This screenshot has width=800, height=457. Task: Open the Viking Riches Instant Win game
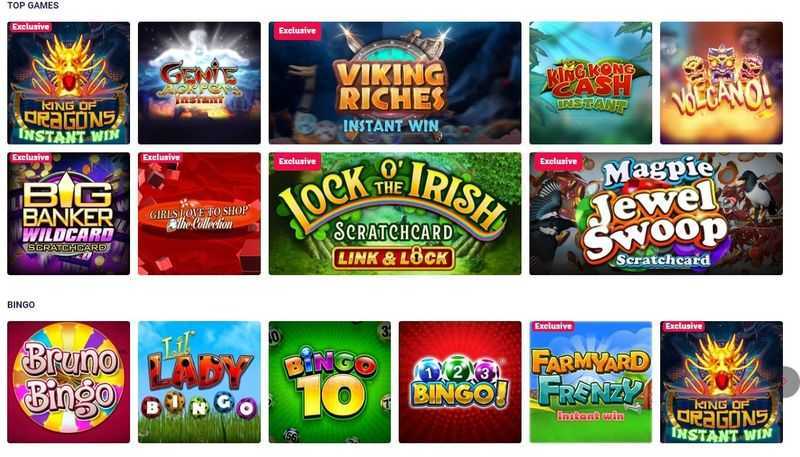point(395,83)
